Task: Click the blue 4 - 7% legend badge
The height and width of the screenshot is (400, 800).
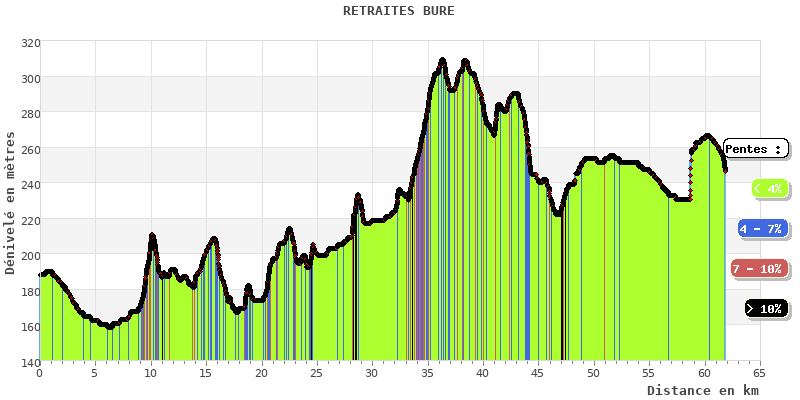Action: [763, 229]
